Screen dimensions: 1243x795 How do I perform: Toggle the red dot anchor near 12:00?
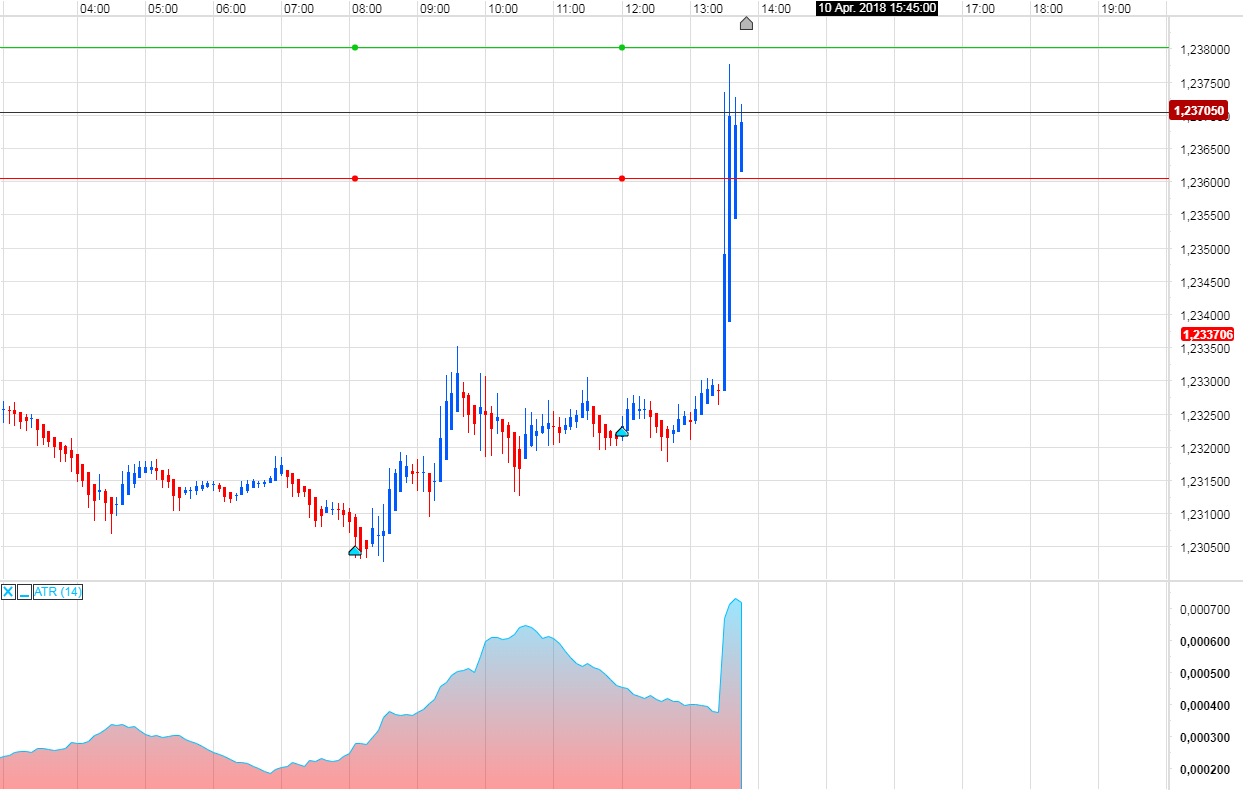pos(623,177)
